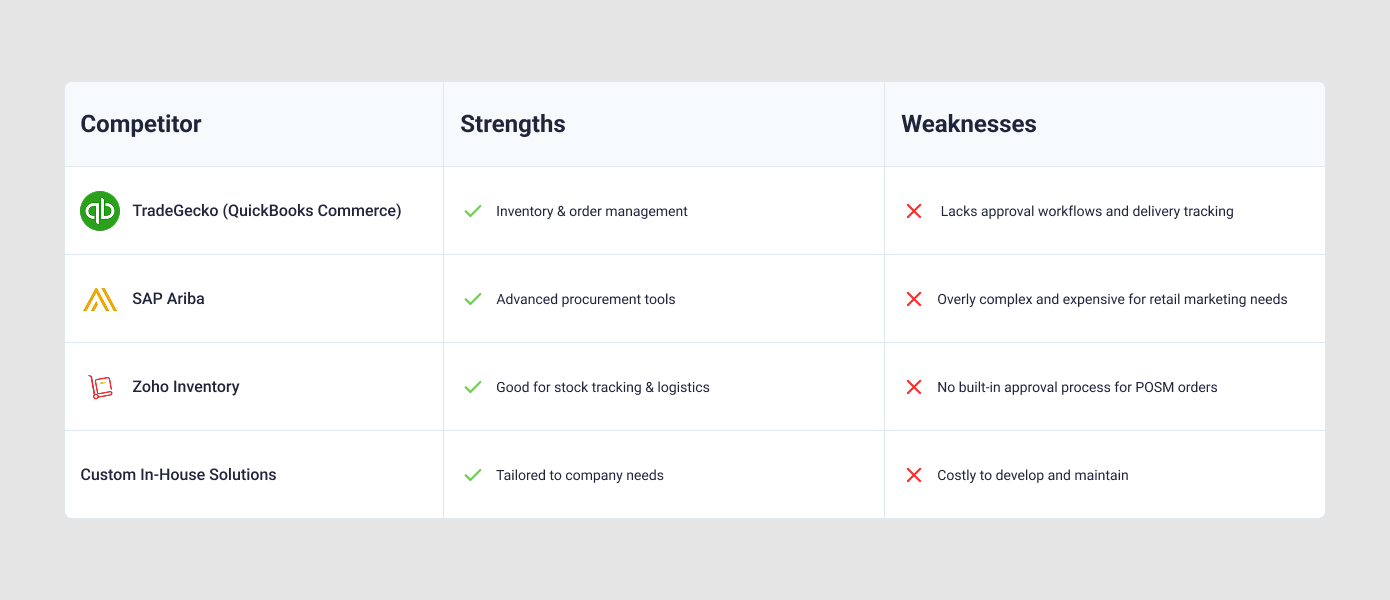Click red X beside Costly to develop
The width and height of the screenshot is (1390, 600).
point(914,475)
